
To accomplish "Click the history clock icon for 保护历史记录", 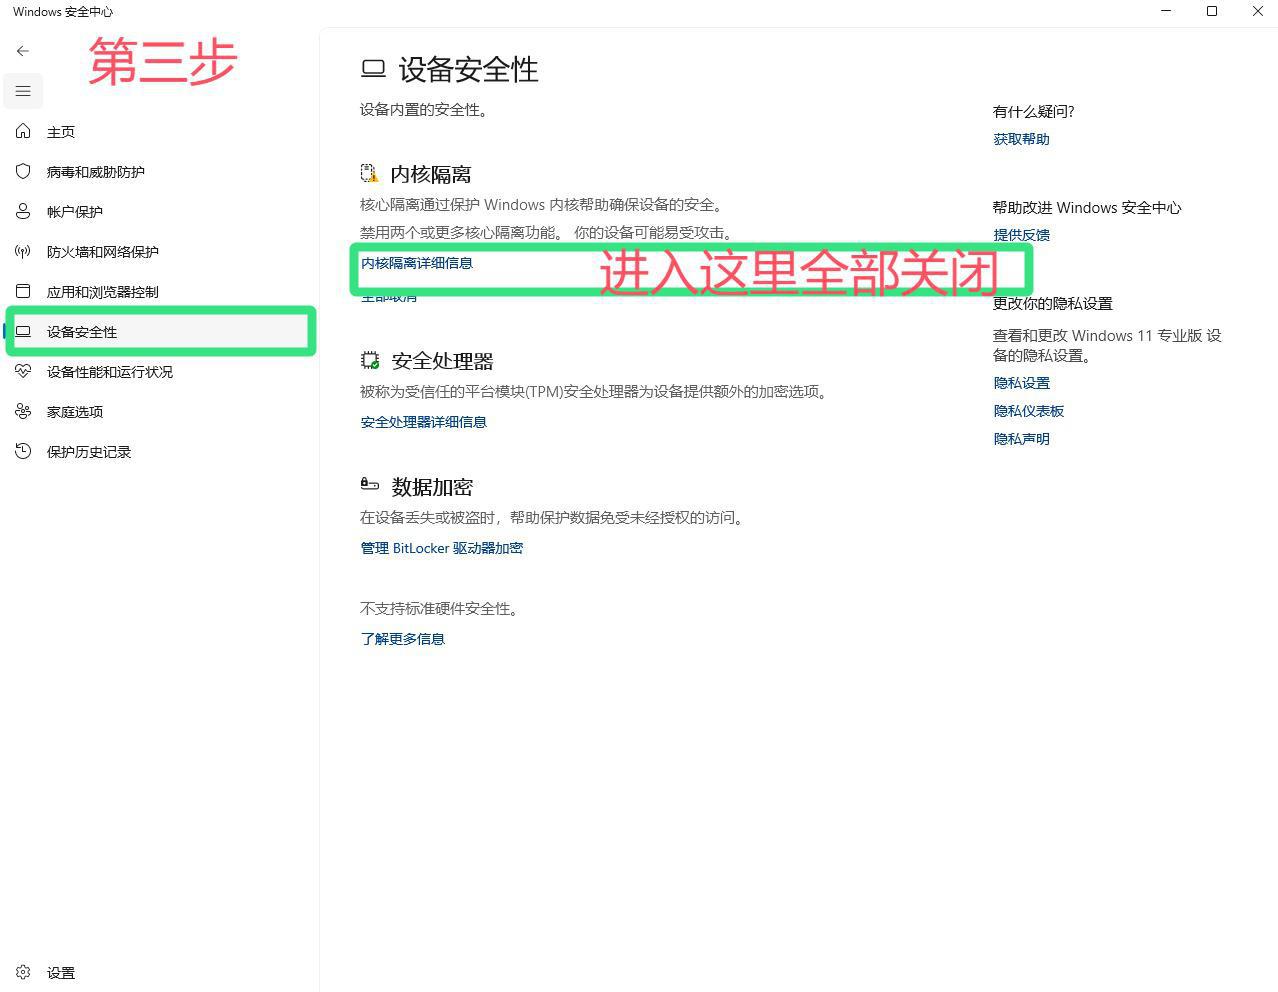I will point(23,451).
